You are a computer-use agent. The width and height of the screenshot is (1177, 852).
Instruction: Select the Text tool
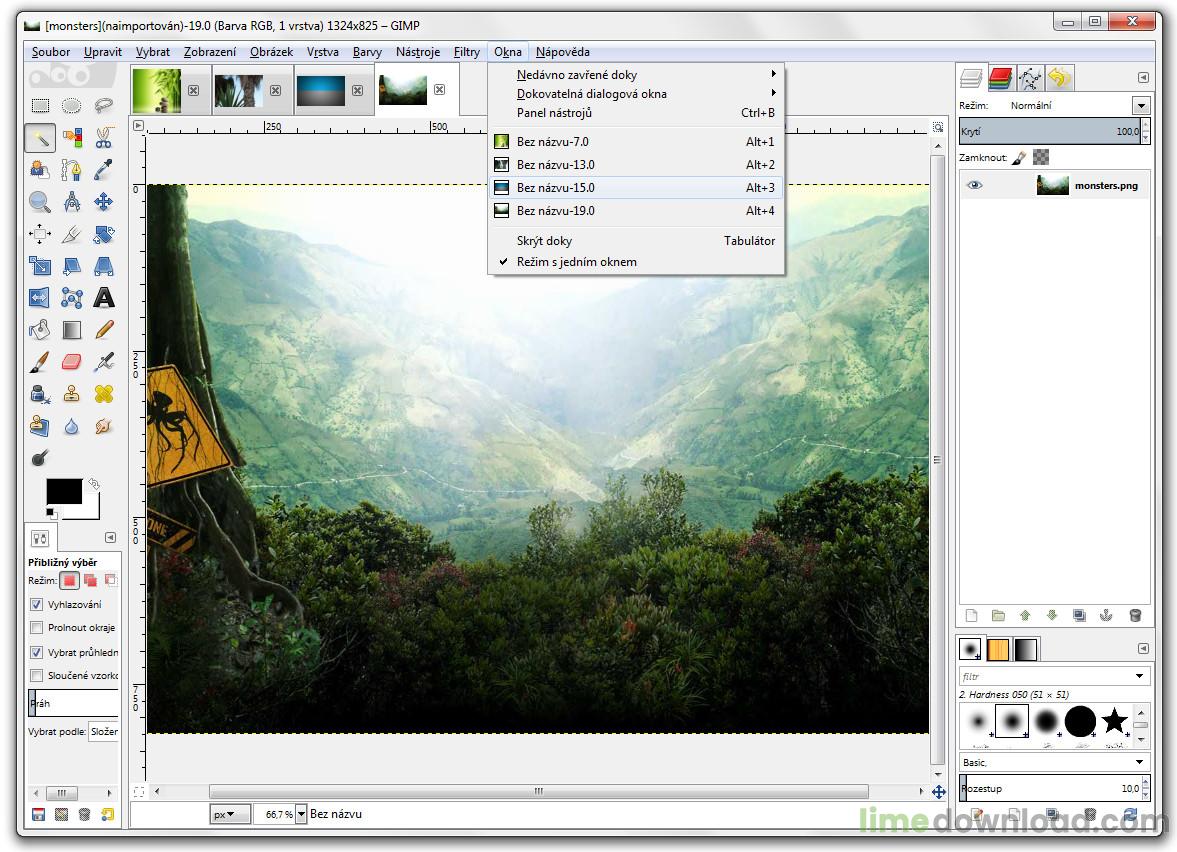(x=103, y=298)
